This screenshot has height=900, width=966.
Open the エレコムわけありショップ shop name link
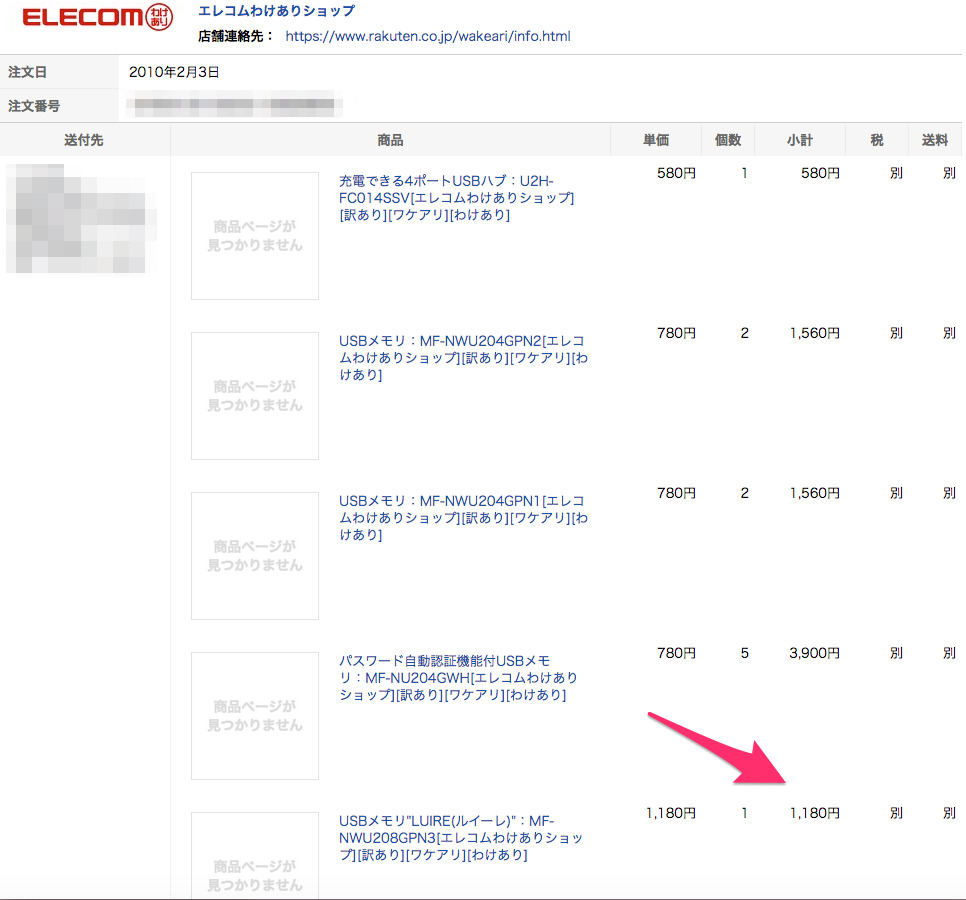276,12
